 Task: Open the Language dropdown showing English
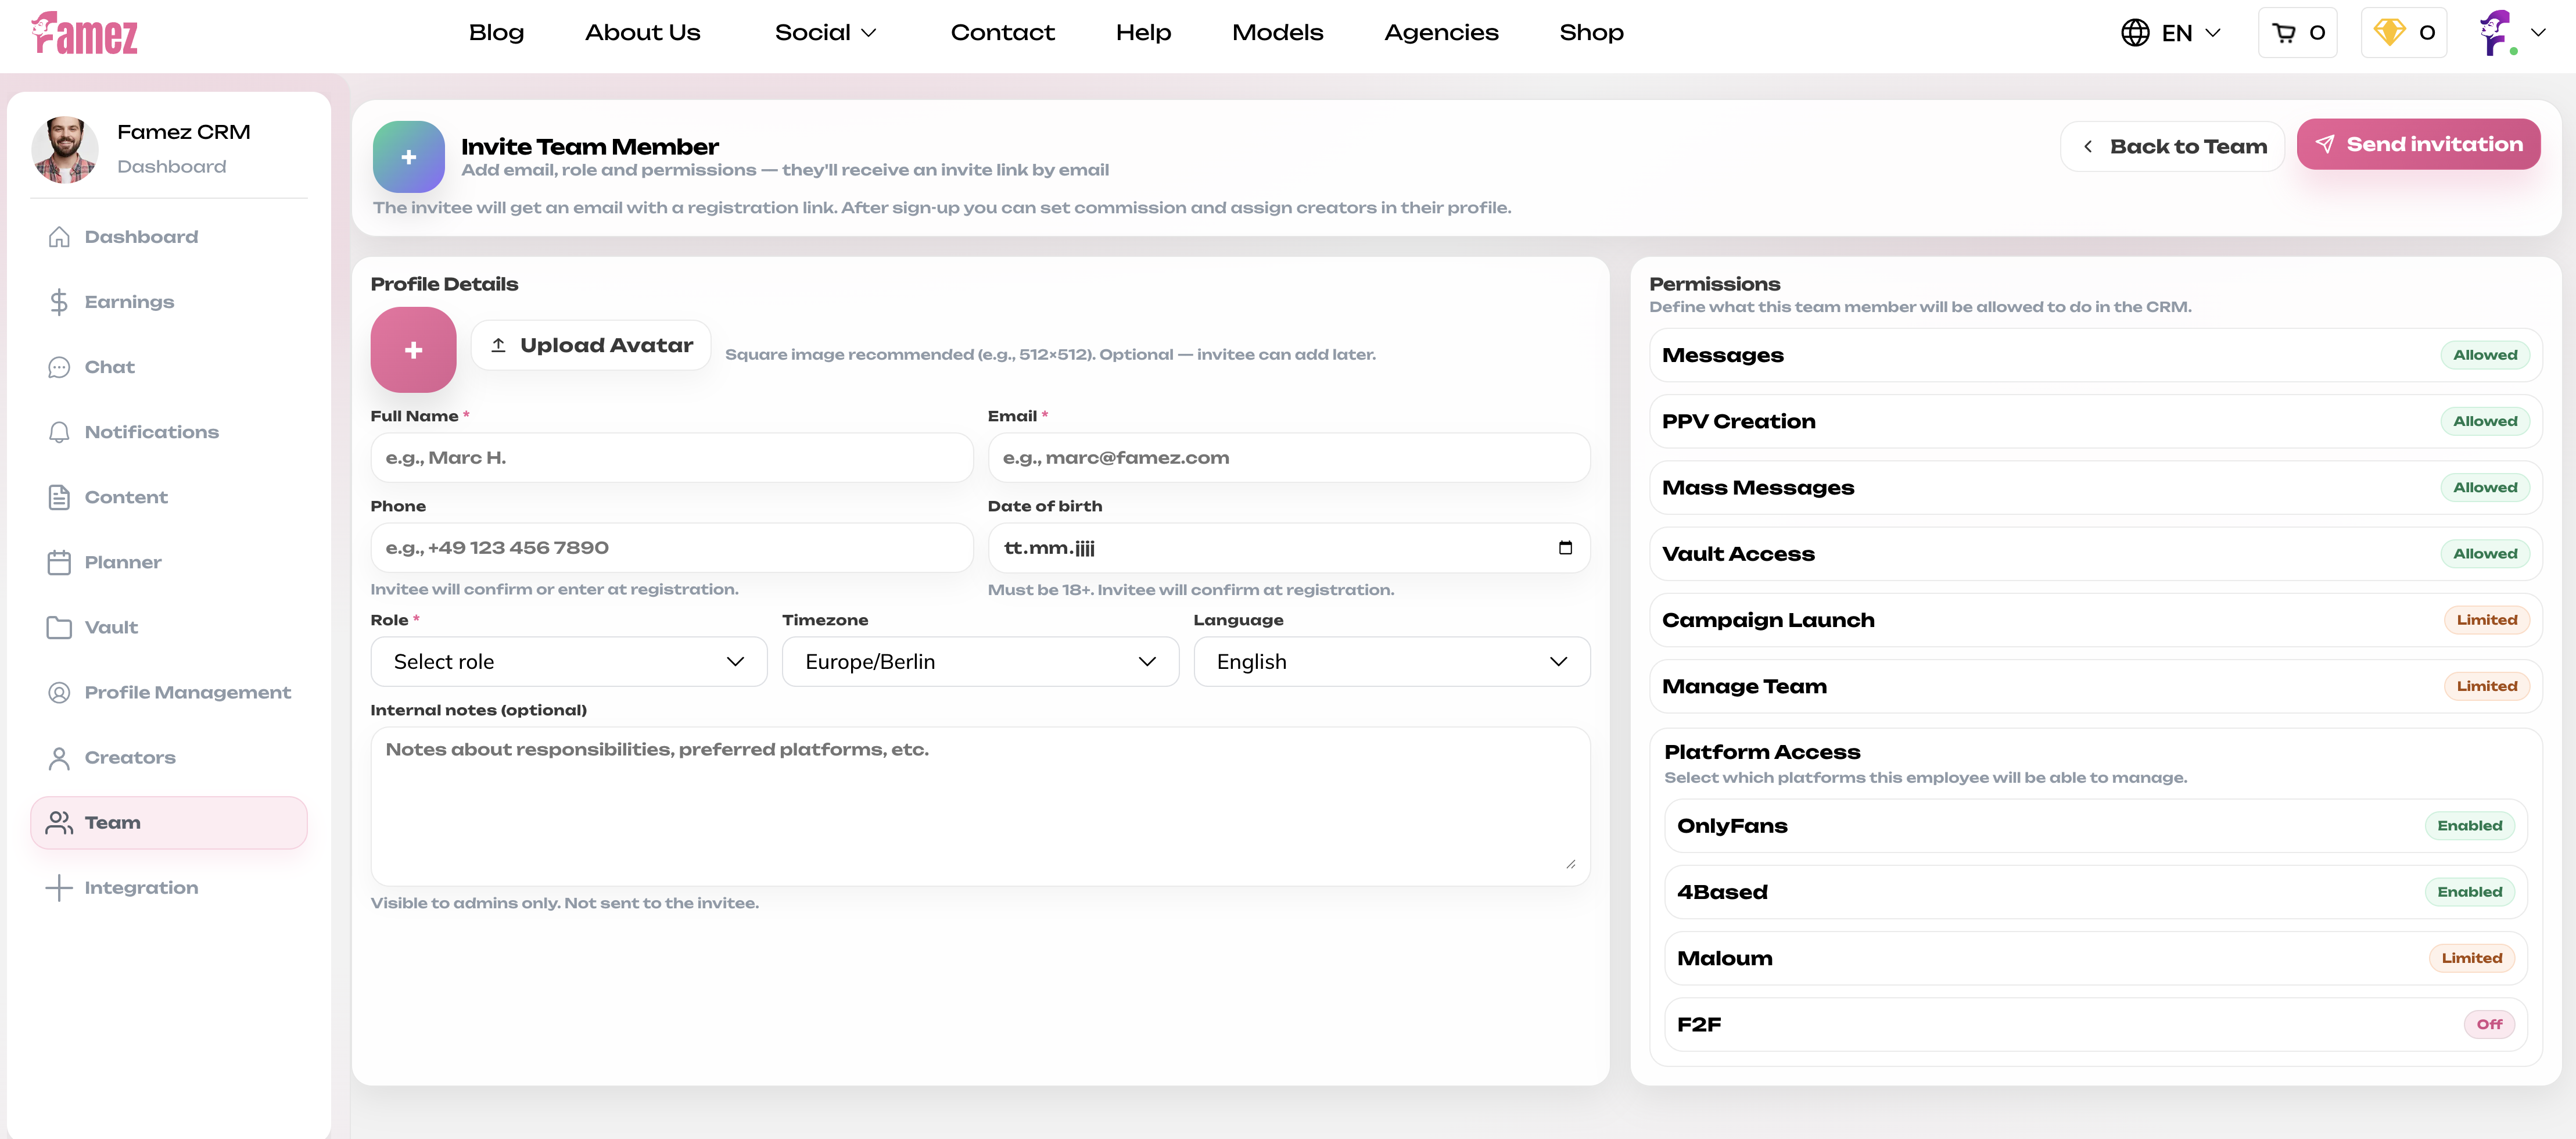(1392, 661)
